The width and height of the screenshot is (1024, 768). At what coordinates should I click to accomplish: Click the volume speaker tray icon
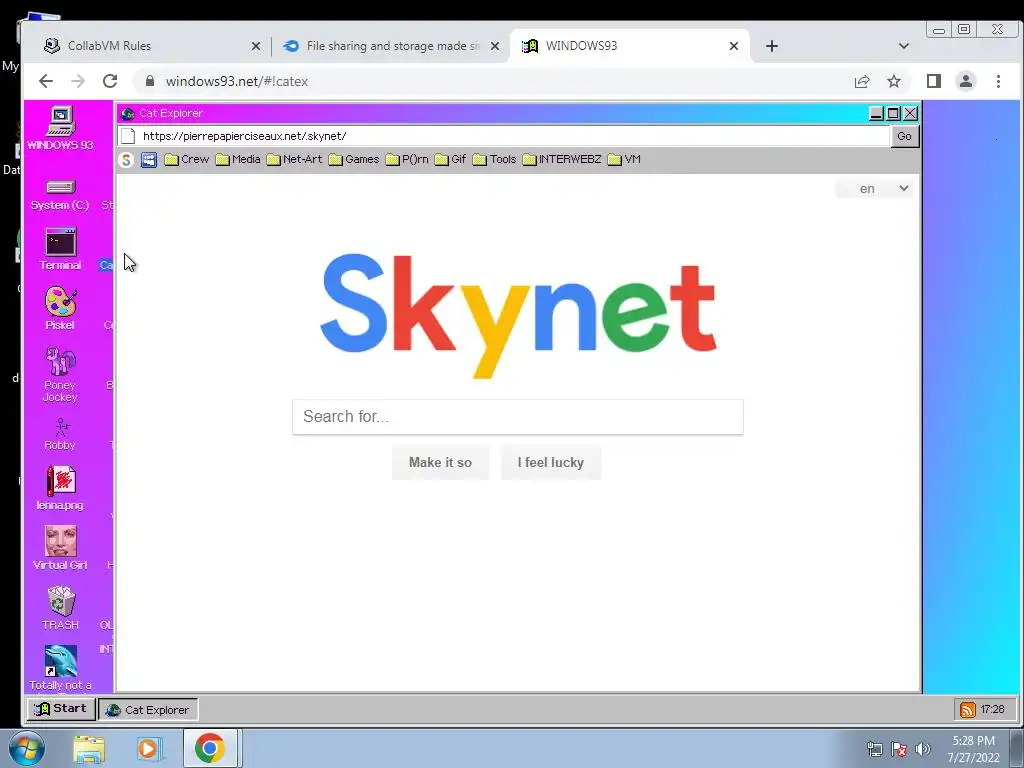[x=922, y=750]
